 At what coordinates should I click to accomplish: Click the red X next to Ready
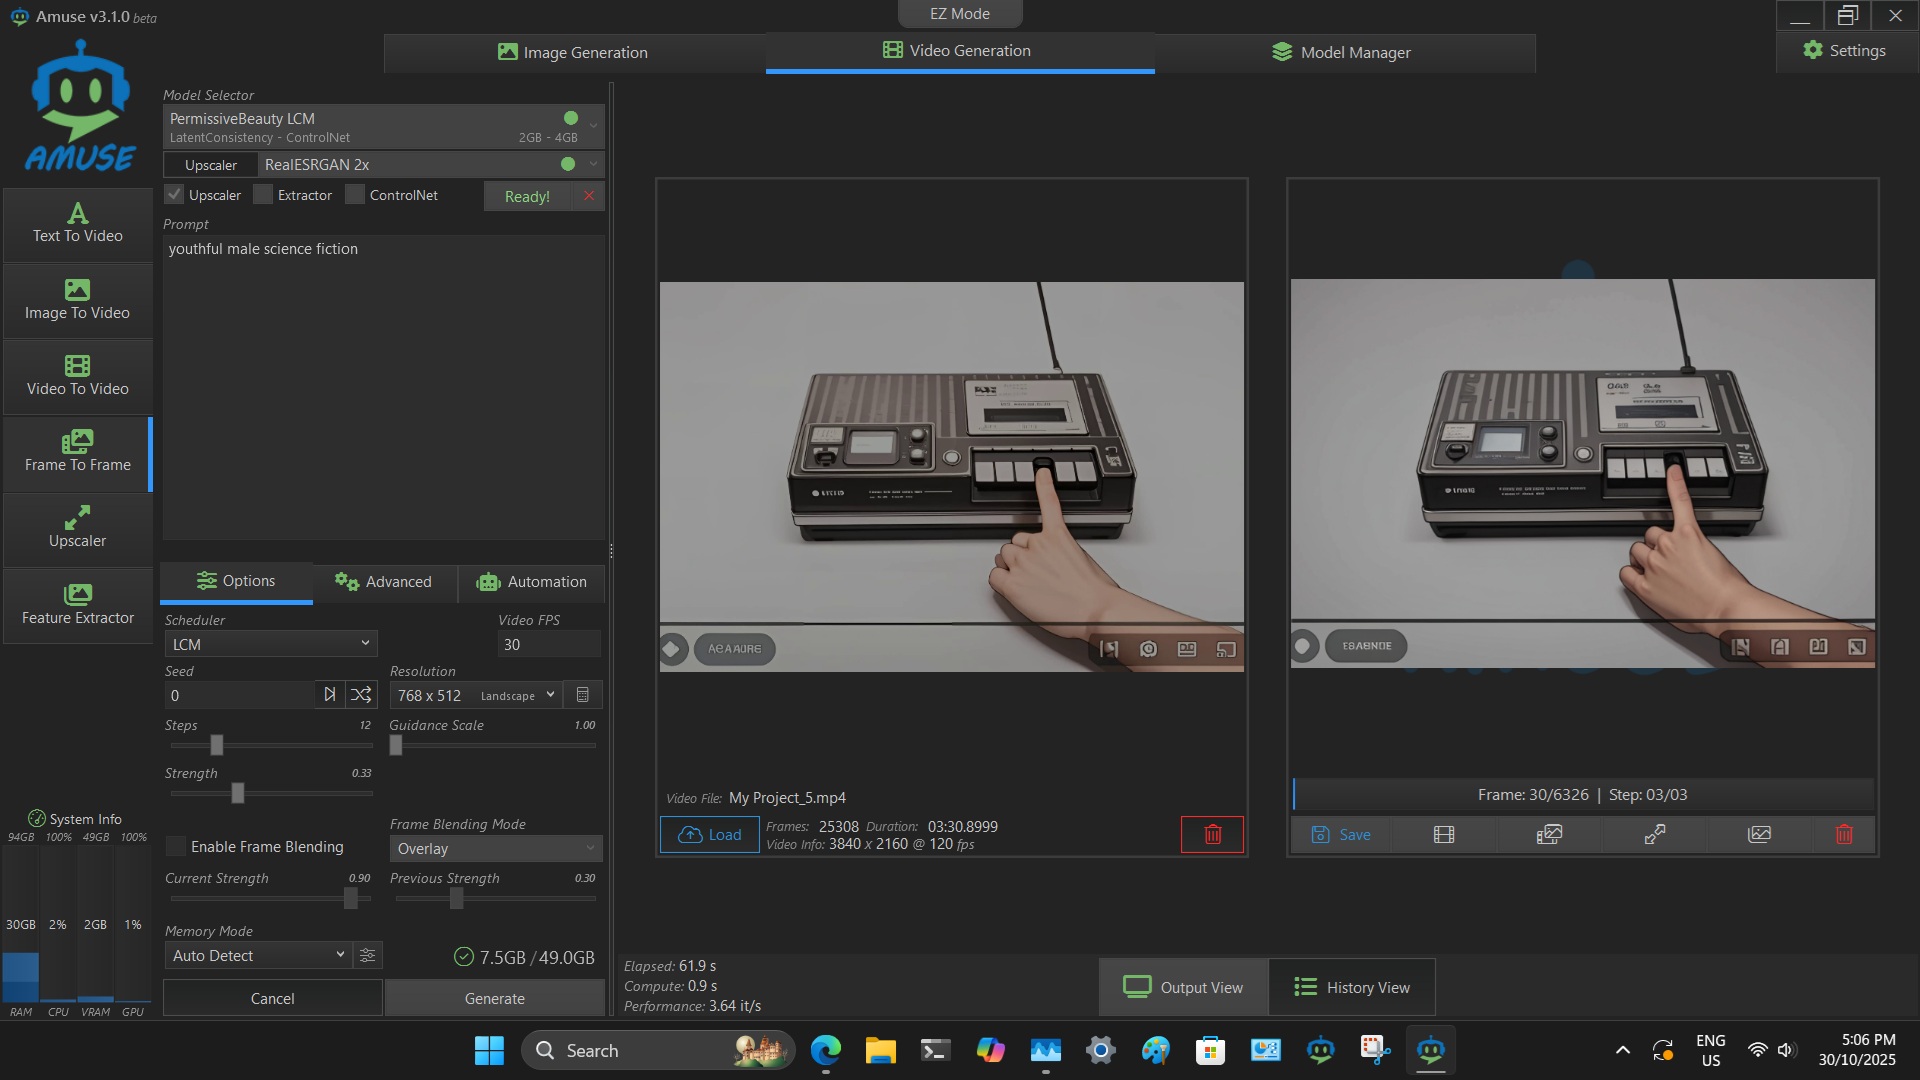pos(589,196)
